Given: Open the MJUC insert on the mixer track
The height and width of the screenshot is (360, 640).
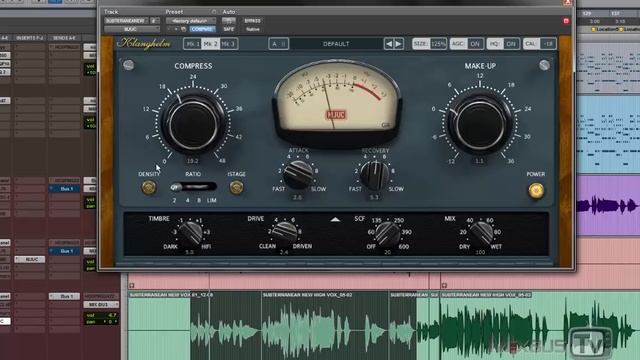Looking at the screenshot, I should pos(30,259).
